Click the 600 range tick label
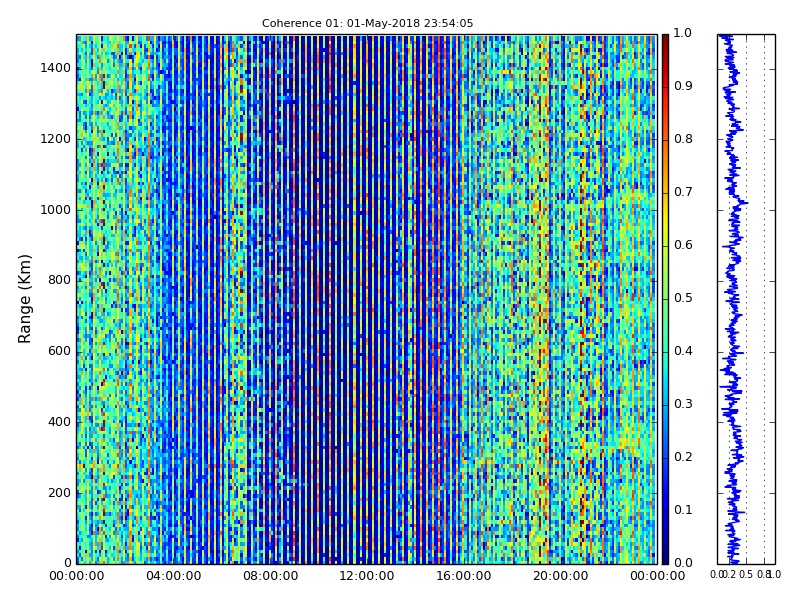This screenshot has width=800, height=600. pyautogui.click(x=59, y=352)
